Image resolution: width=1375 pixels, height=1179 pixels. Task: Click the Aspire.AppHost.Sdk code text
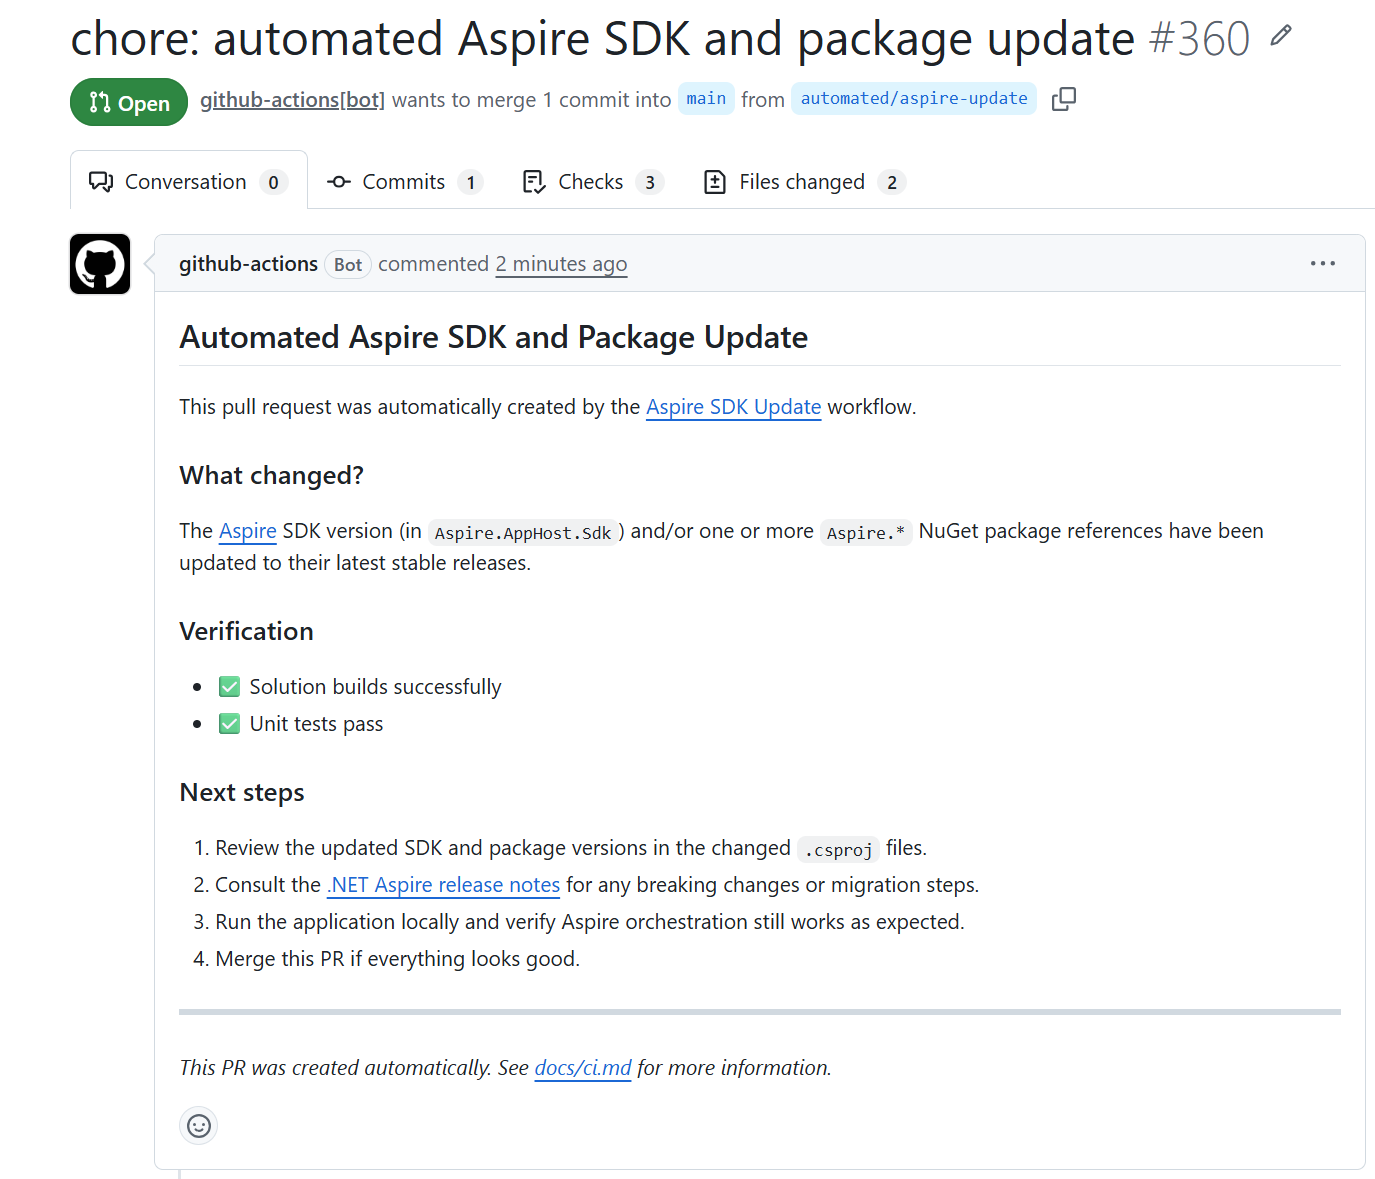tap(523, 533)
